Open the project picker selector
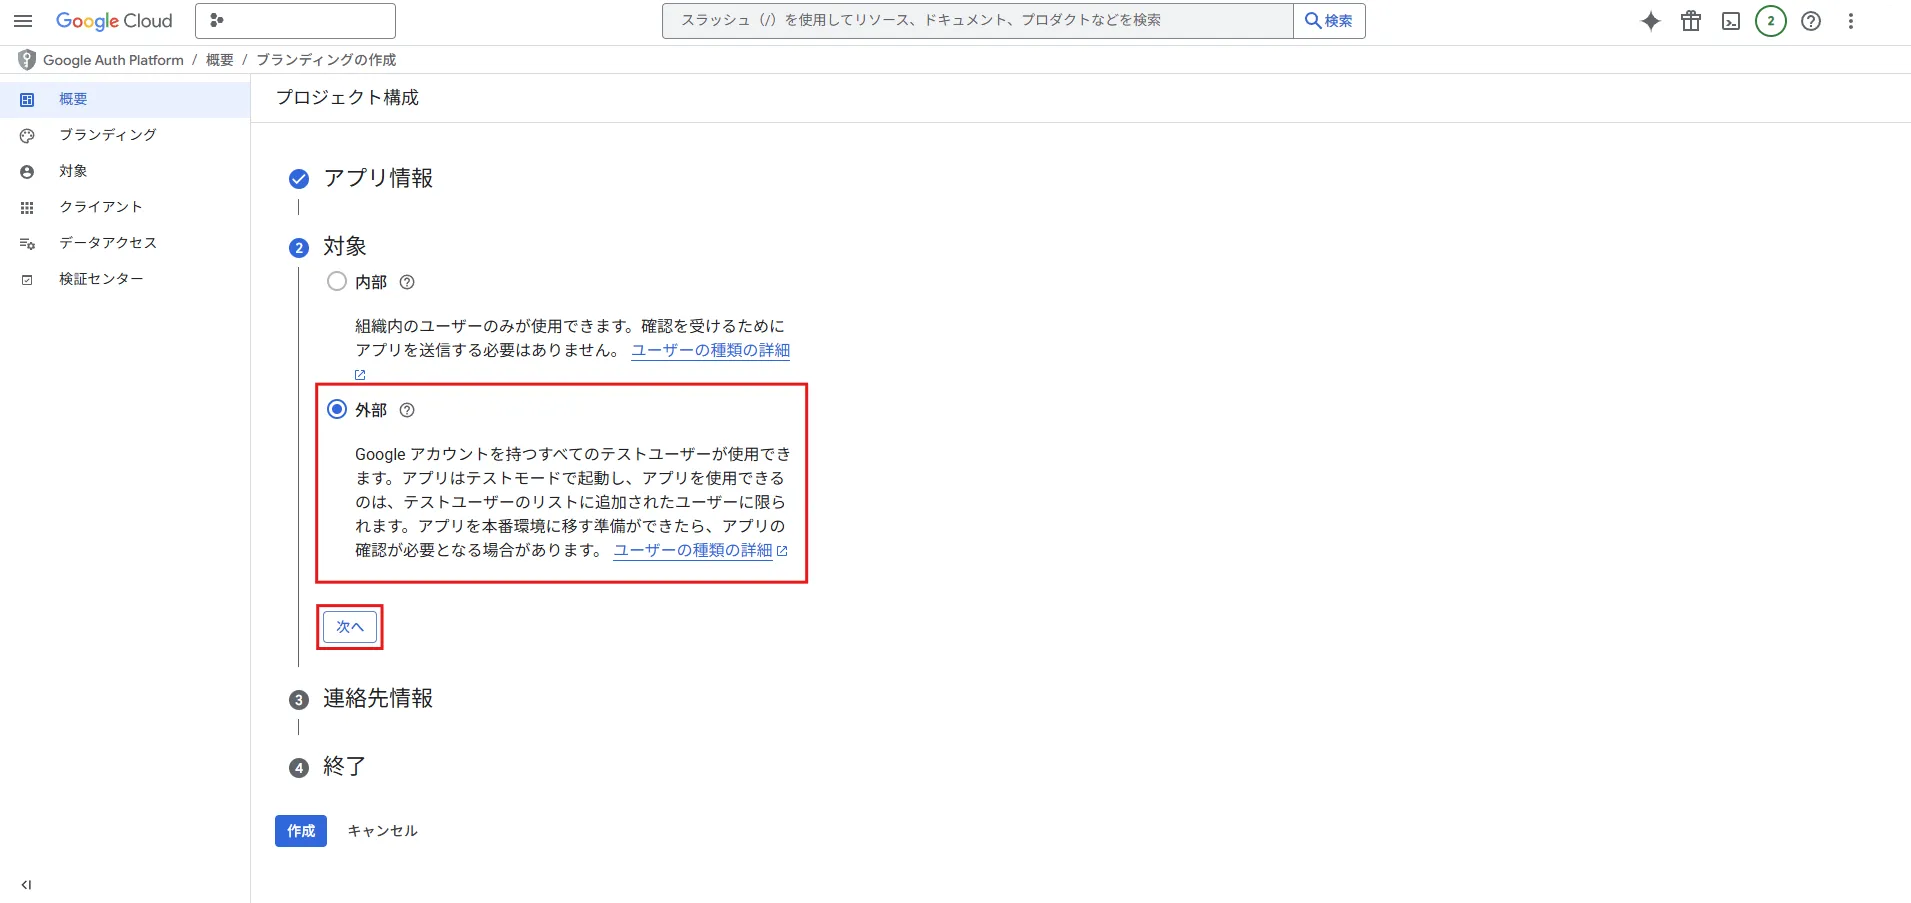This screenshot has width=1911, height=903. click(296, 21)
